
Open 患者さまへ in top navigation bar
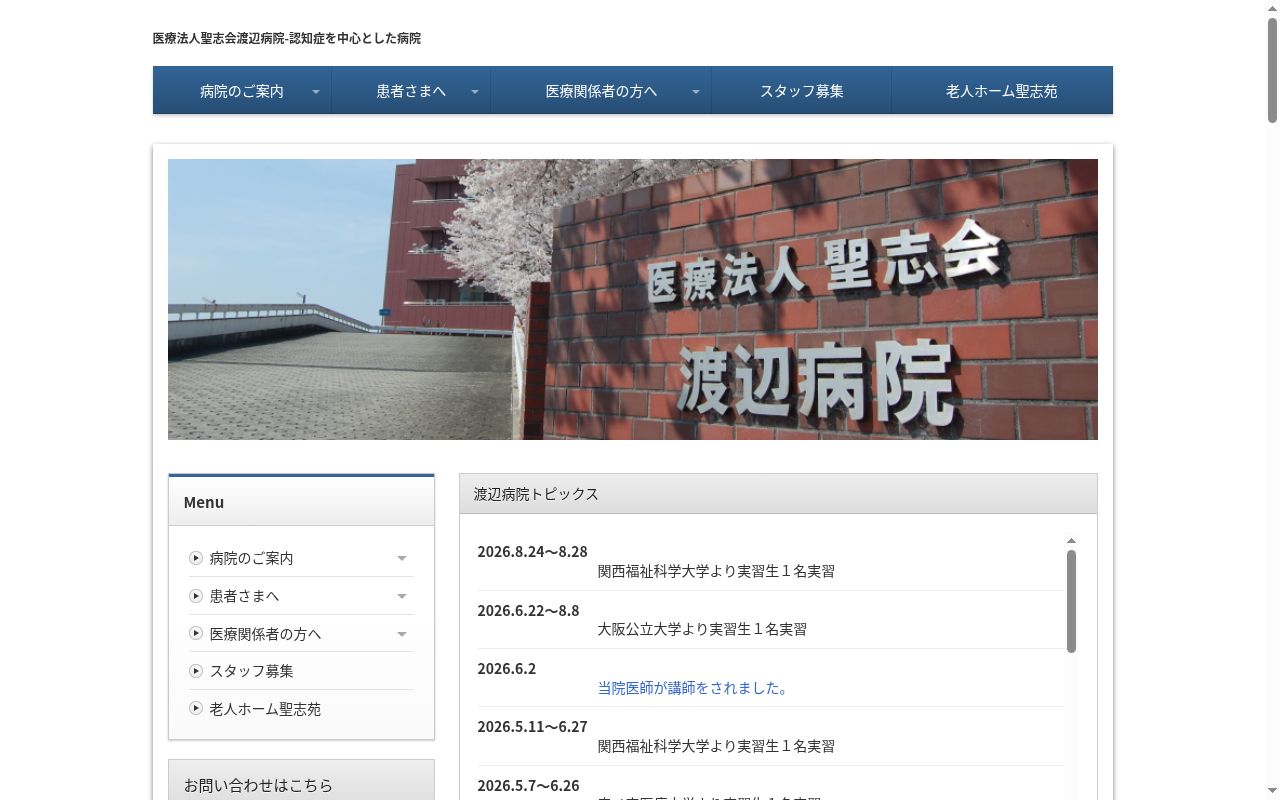[x=410, y=91]
